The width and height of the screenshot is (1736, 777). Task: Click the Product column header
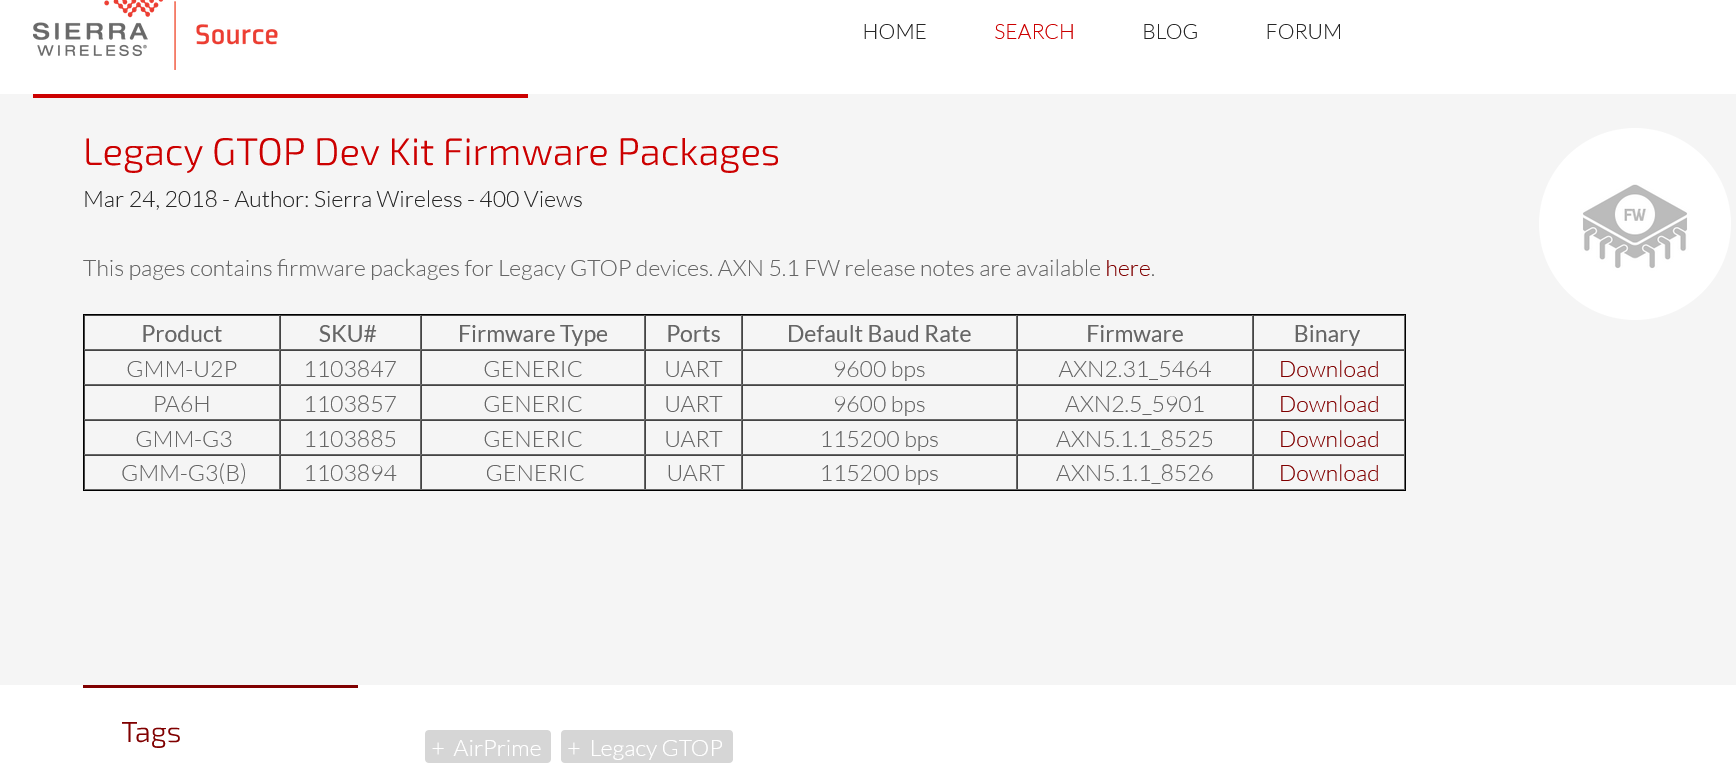pyautogui.click(x=181, y=334)
